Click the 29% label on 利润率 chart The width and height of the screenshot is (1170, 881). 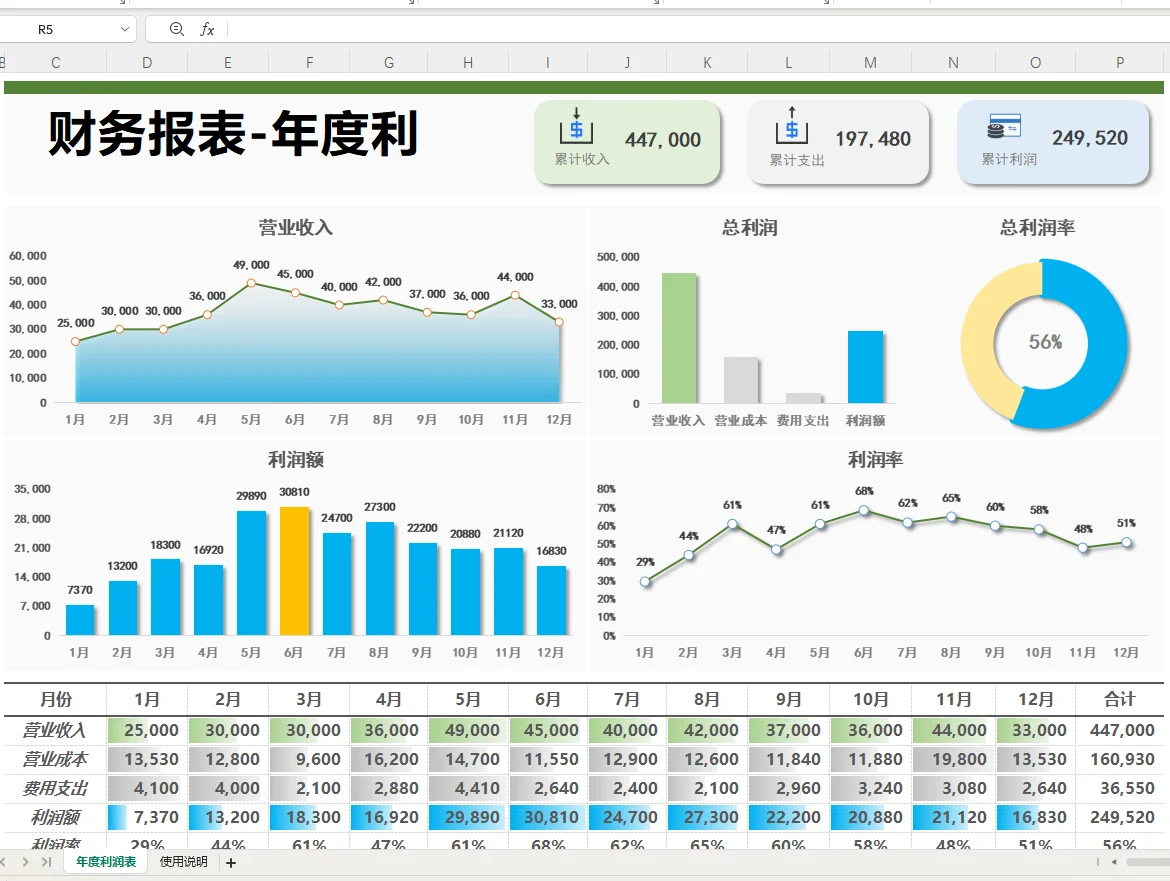pos(645,562)
